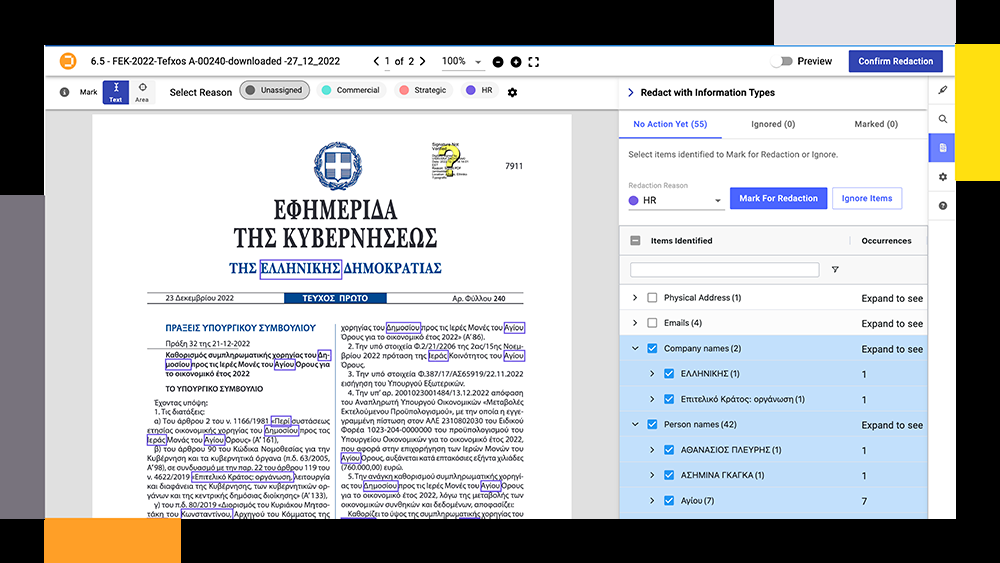
Task: Open the help question mark icon
Action: 943,205
